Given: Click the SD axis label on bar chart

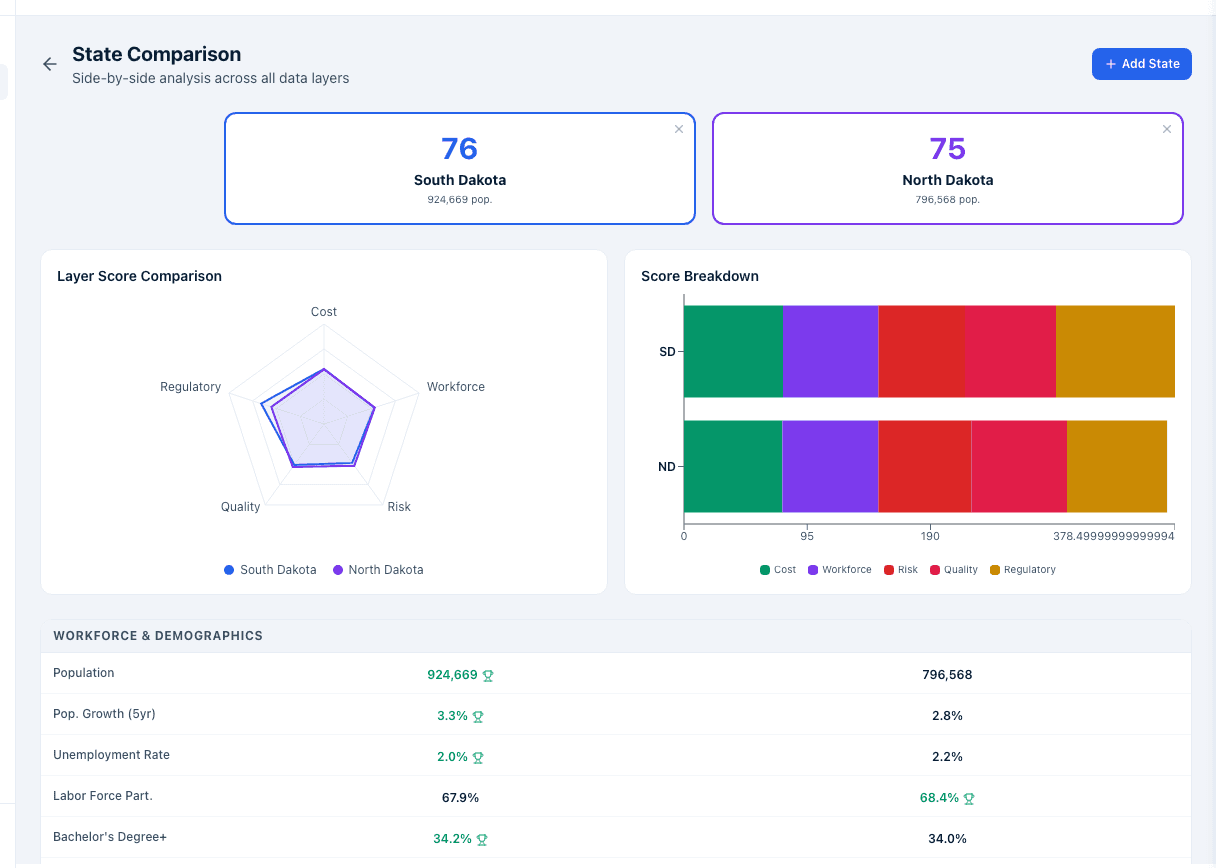Looking at the screenshot, I should tap(667, 352).
